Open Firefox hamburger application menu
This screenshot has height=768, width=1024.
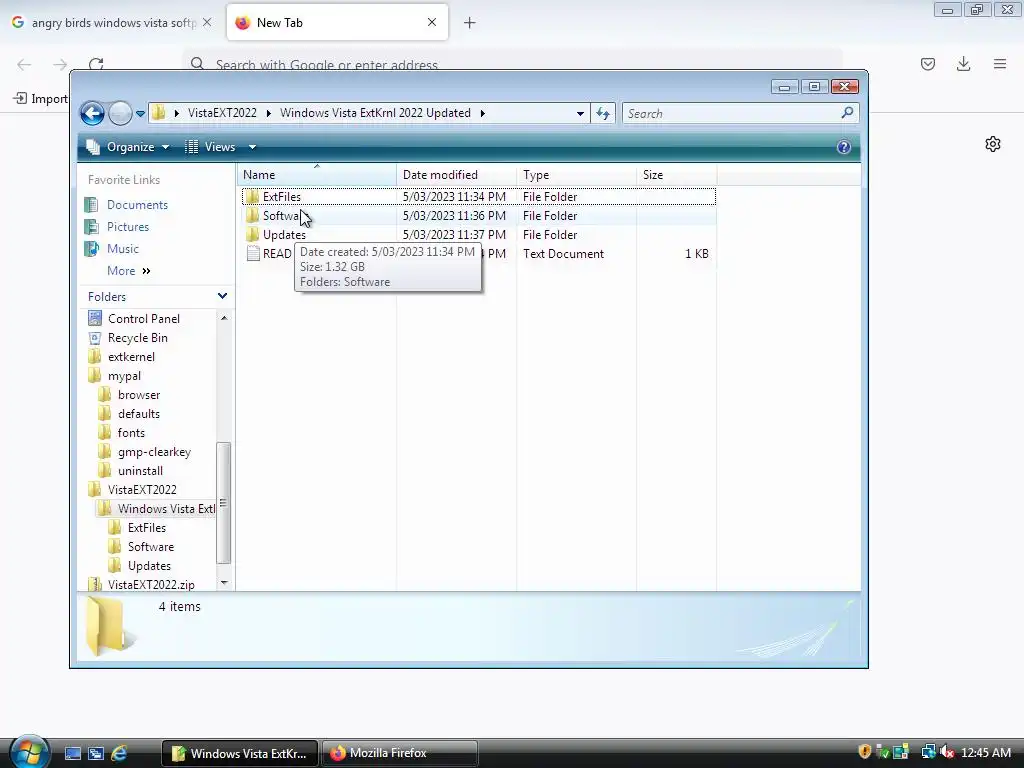1000,64
